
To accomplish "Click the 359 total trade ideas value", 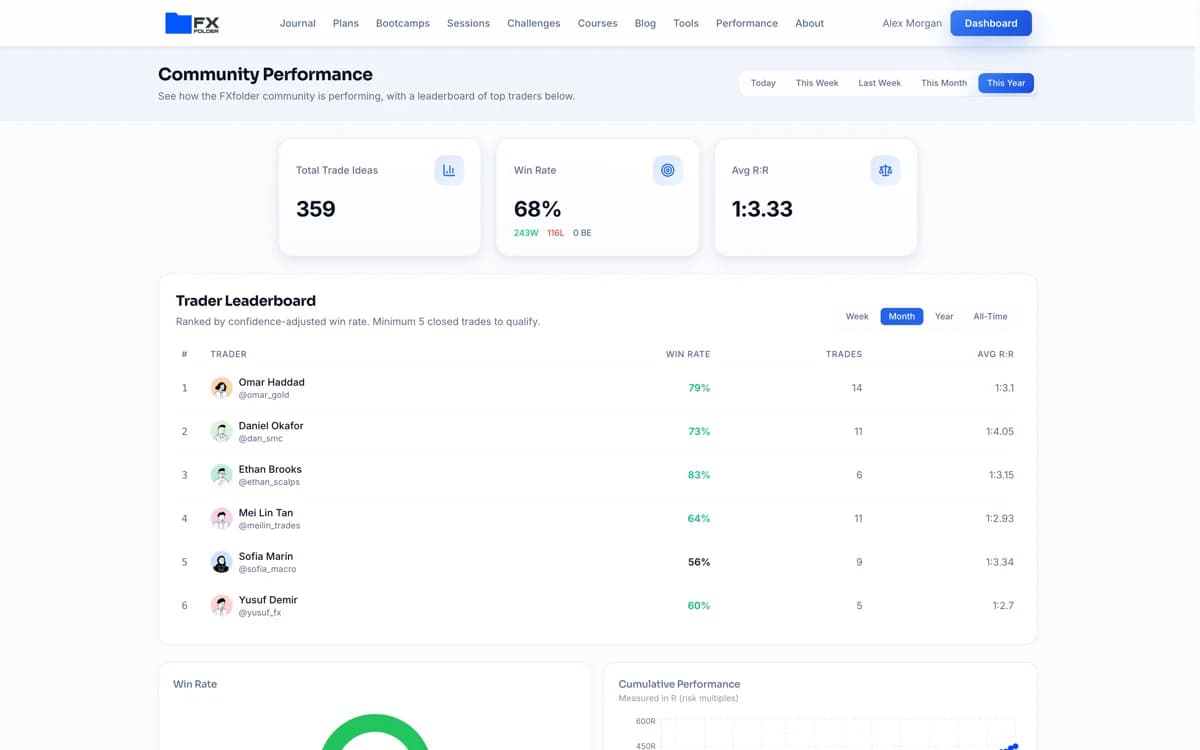I will 316,209.
